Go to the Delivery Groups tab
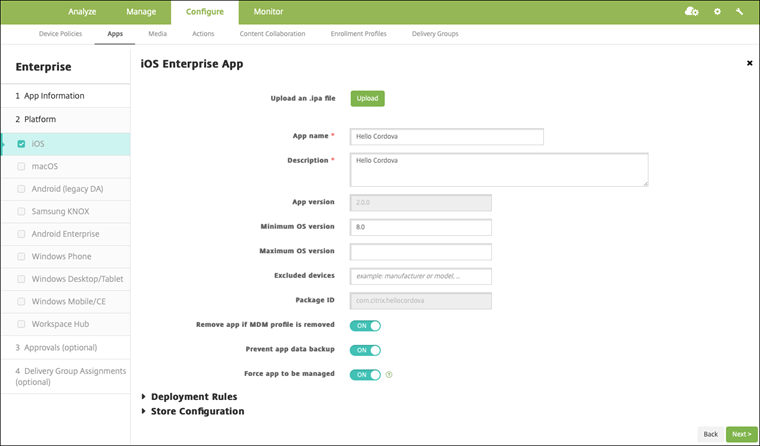This screenshot has height=446, width=760. pos(435,33)
